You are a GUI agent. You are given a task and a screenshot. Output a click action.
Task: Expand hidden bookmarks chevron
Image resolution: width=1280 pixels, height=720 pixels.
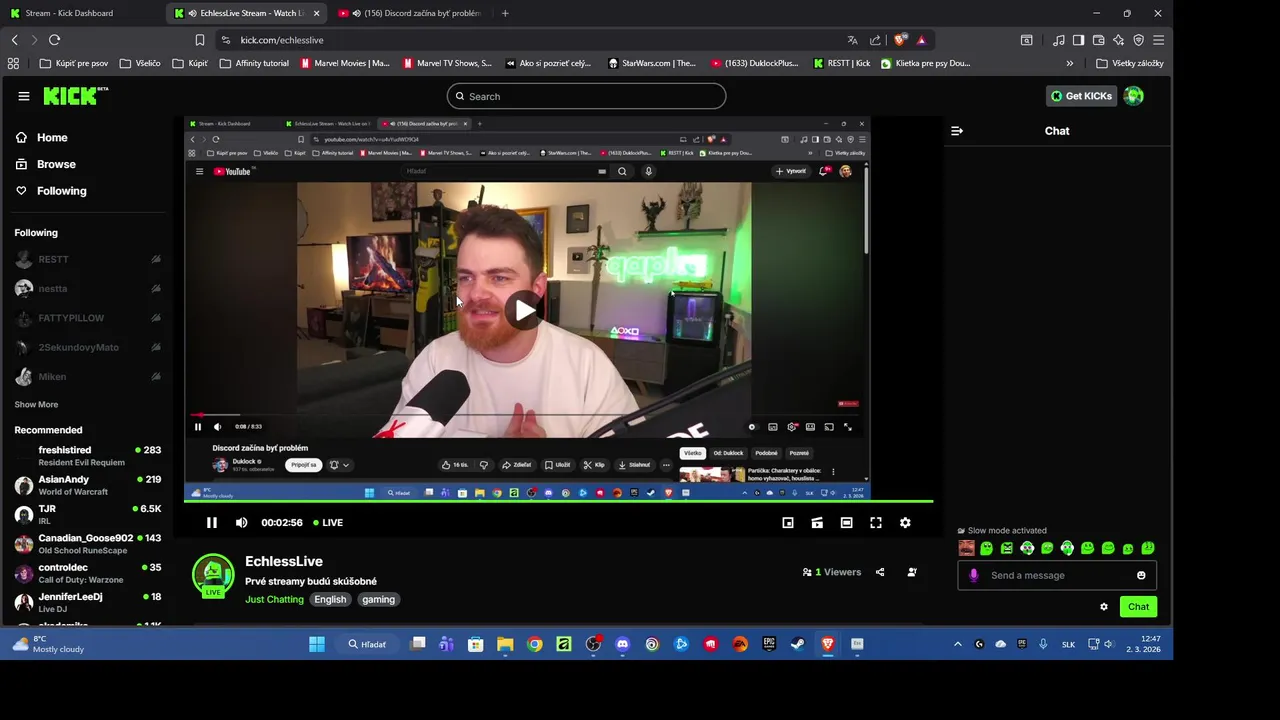(x=1069, y=63)
